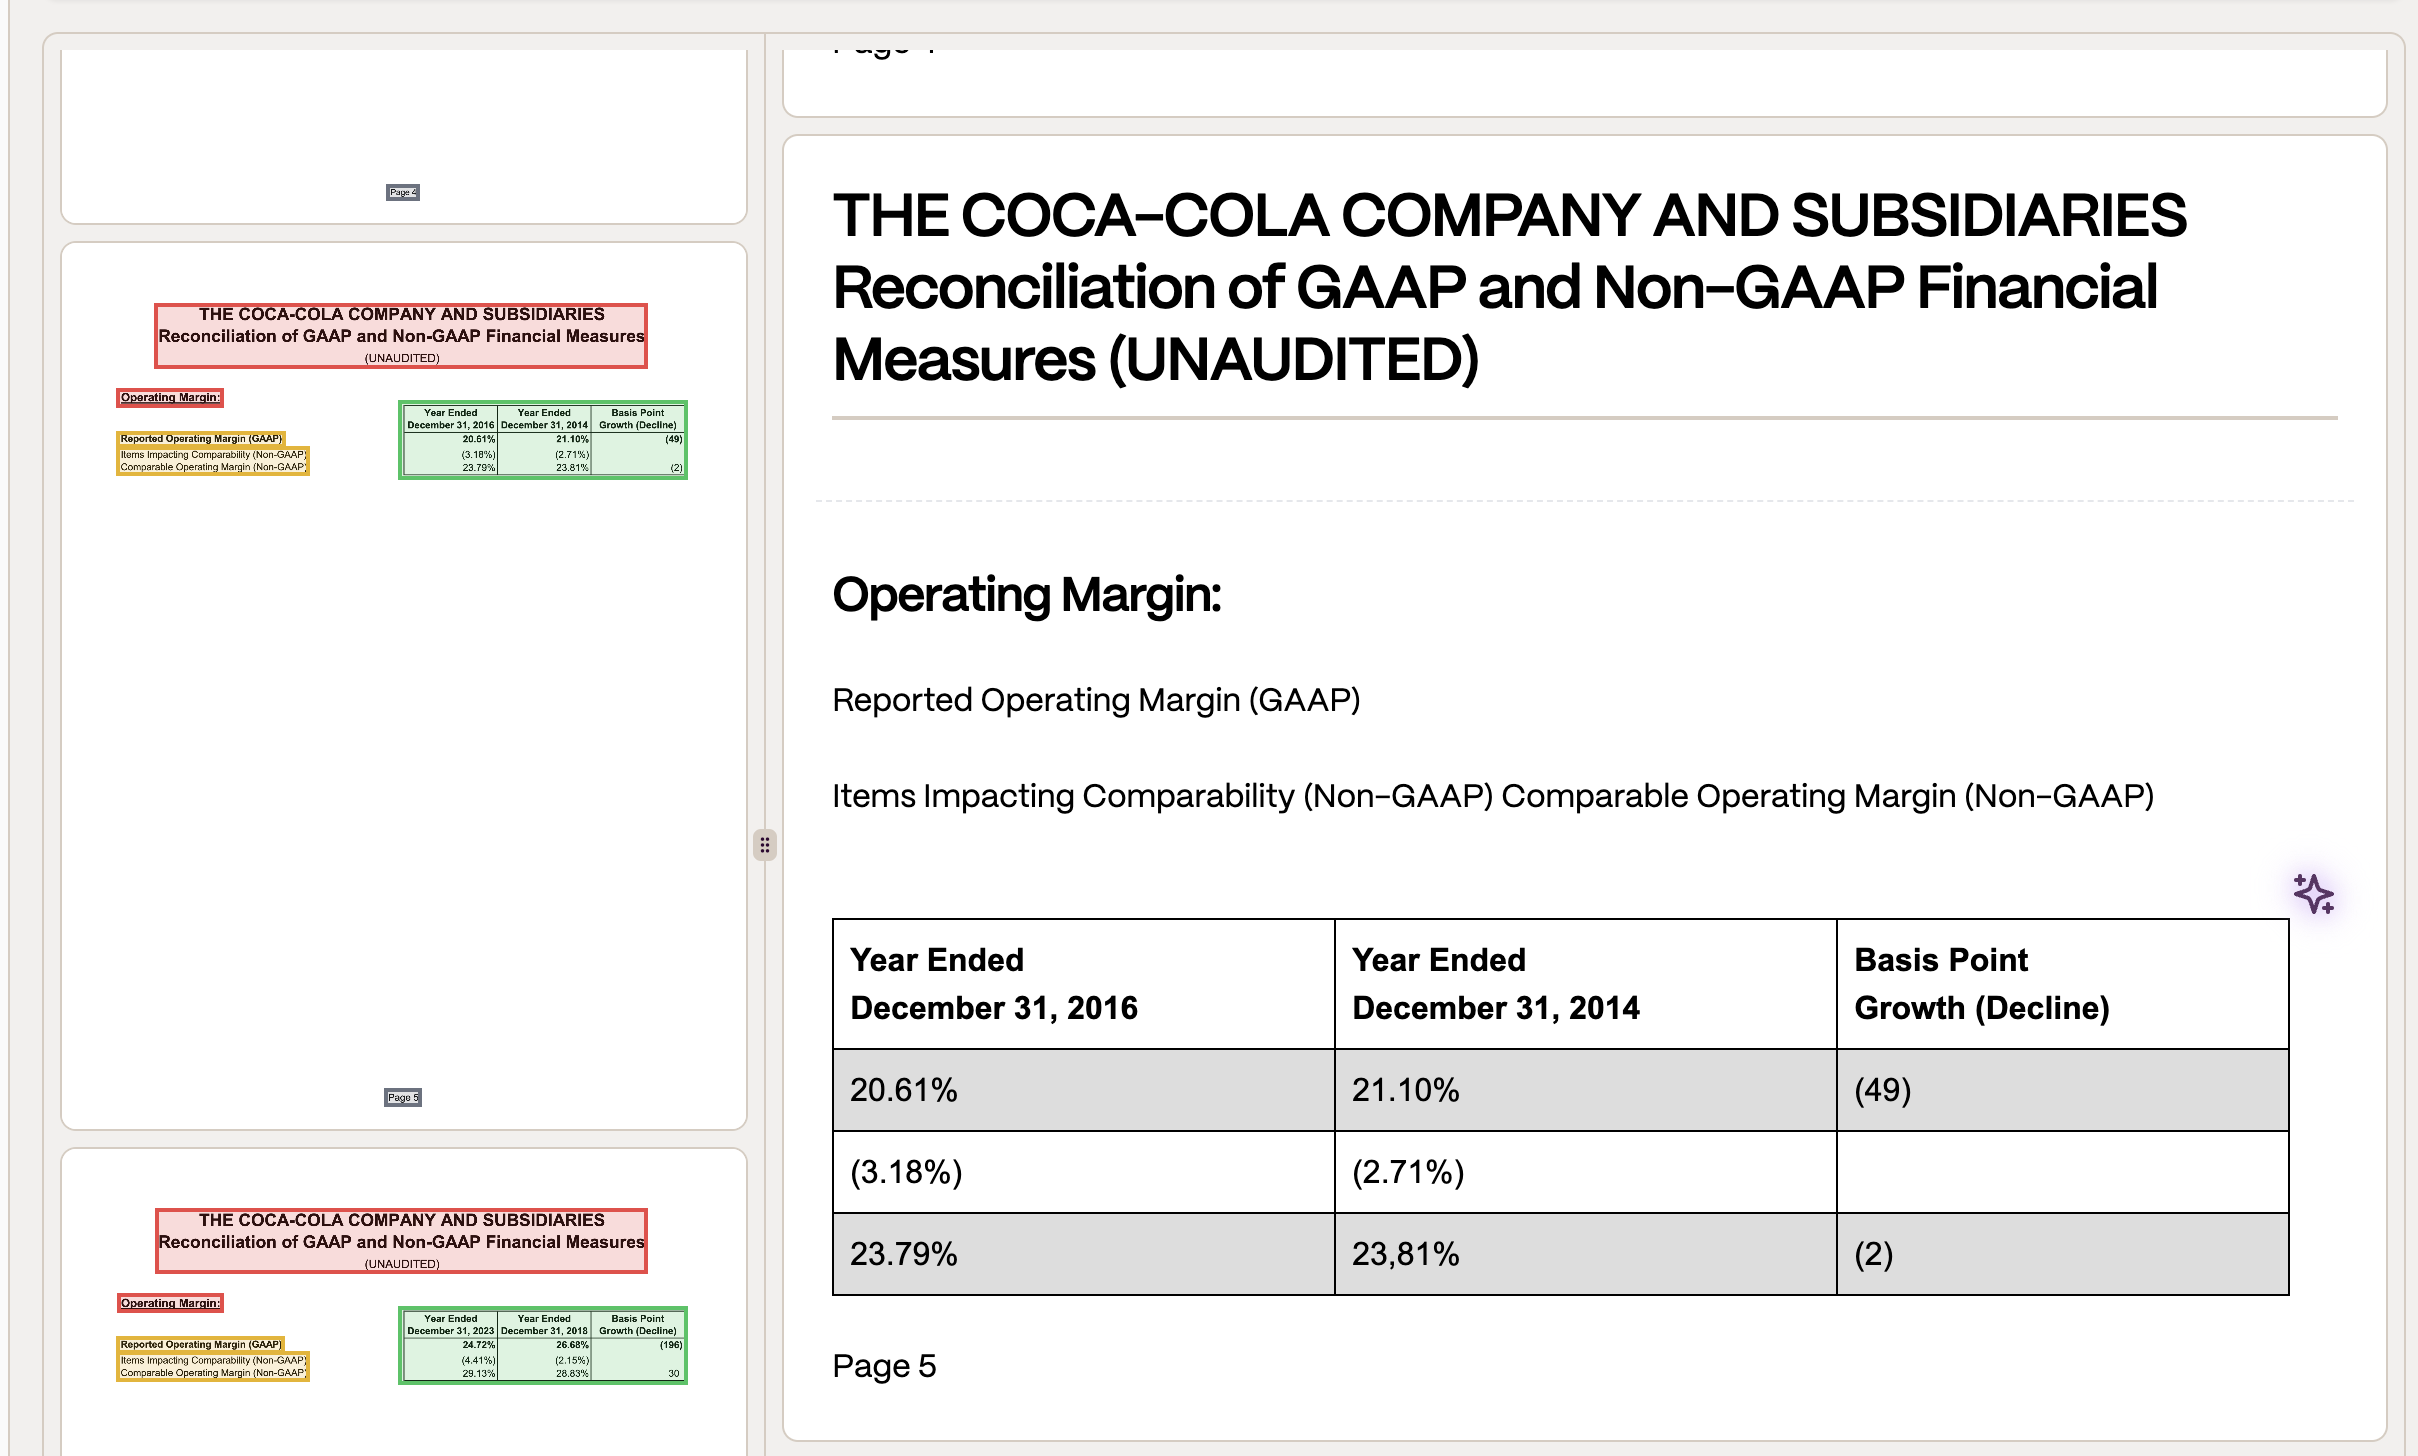2418x1456 pixels.
Task: Click '26.68%' in the bottom thumbnail table
Action: click(x=572, y=1345)
